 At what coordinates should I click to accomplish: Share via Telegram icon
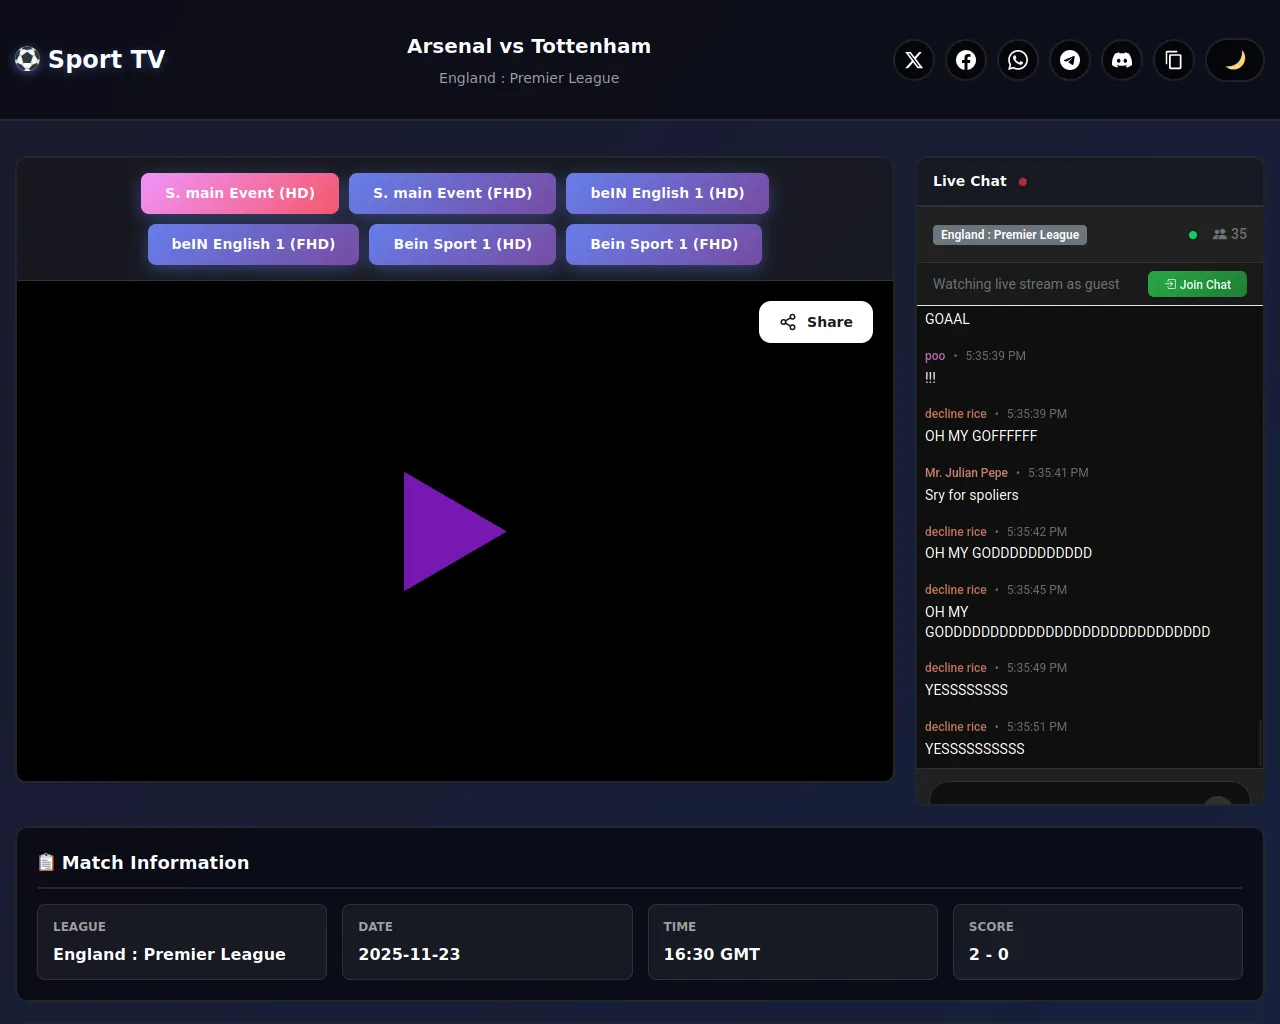1070,60
